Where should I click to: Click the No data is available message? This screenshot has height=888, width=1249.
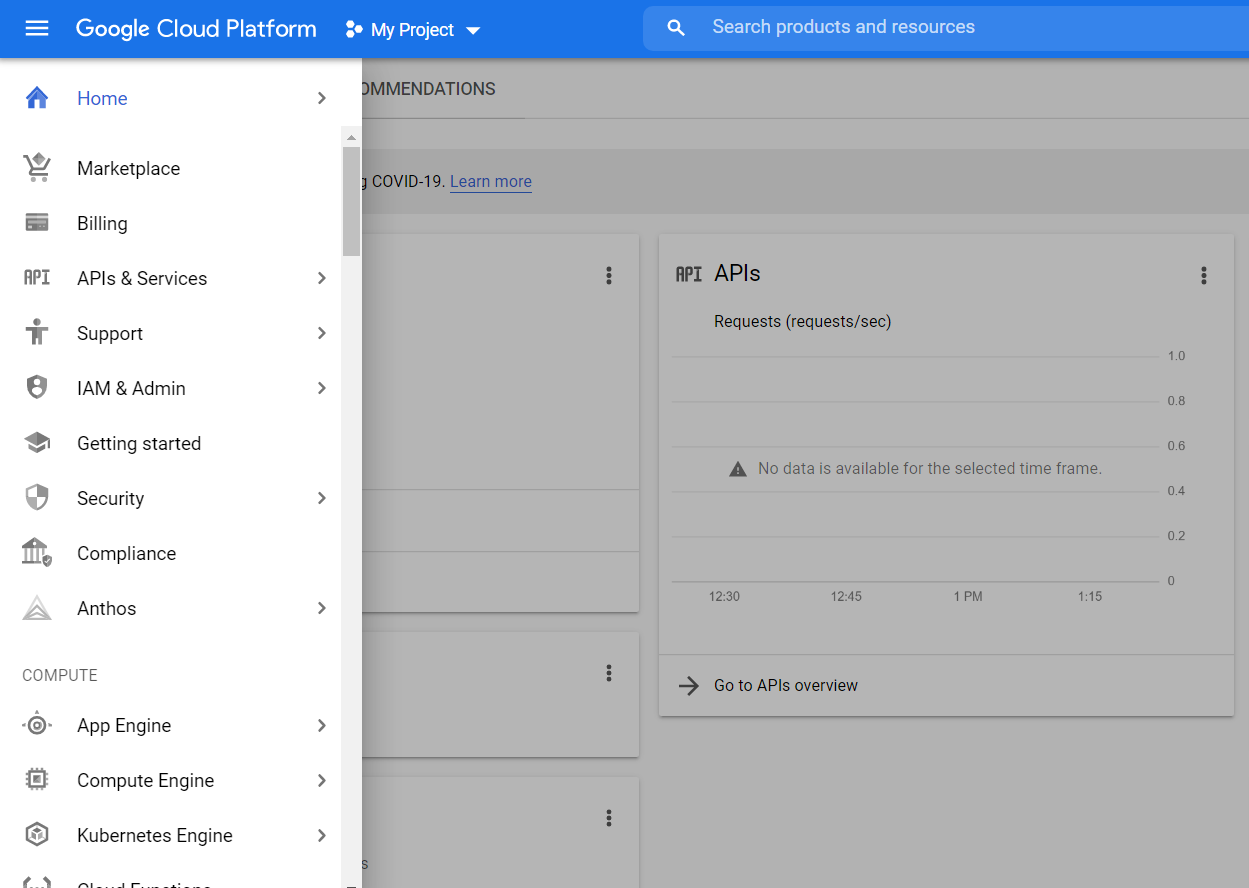pyautogui.click(x=929, y=468)
